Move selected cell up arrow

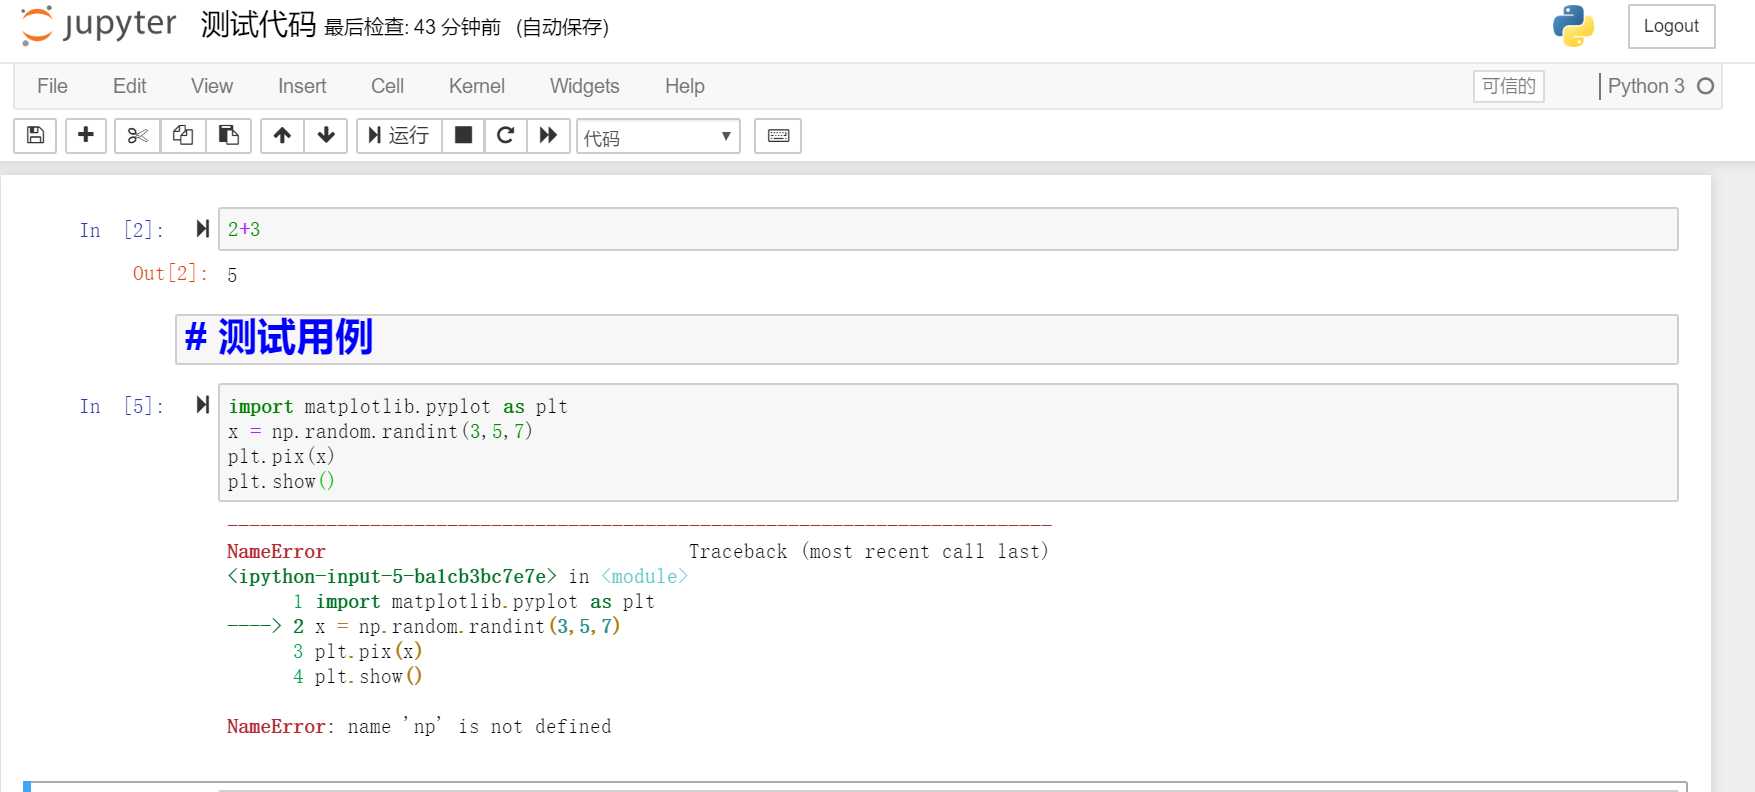pyautogui.click(x=282, y=135)
